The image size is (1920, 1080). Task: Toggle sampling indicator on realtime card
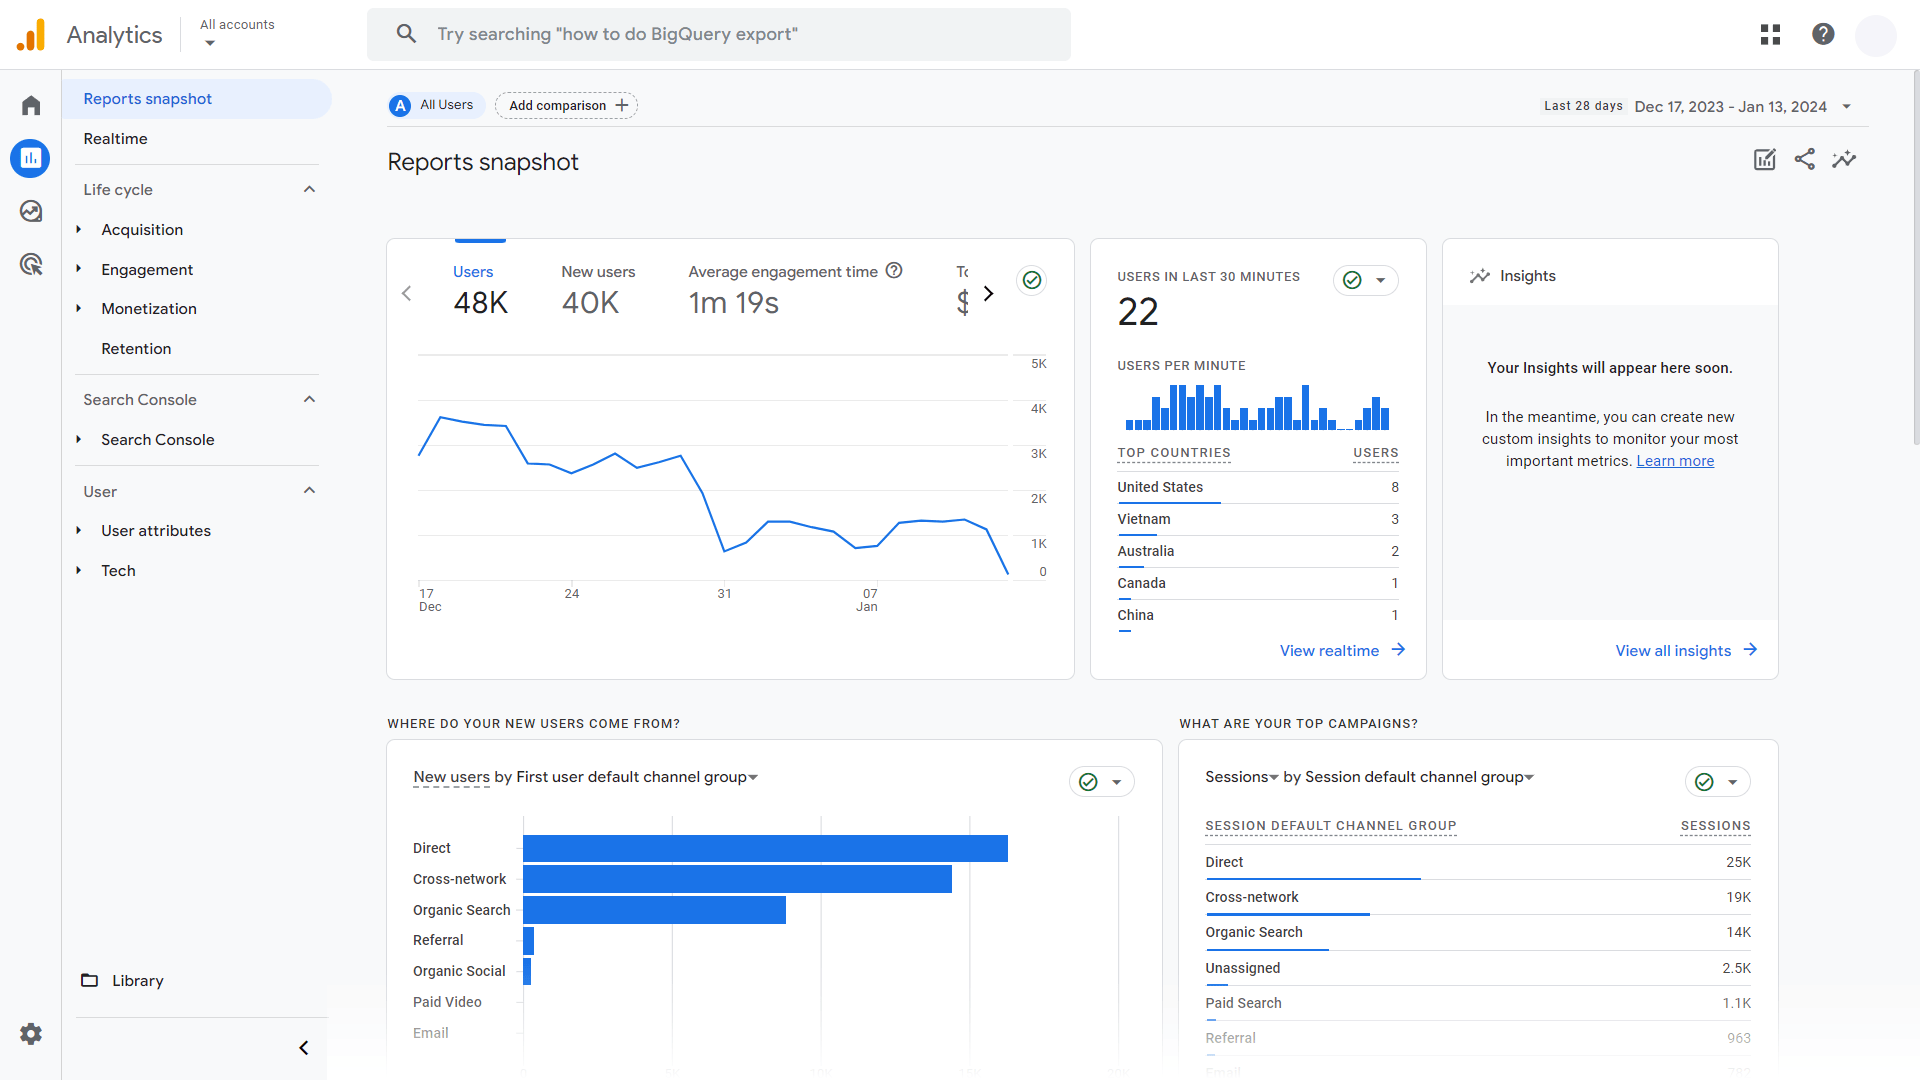coord(1352,280)
